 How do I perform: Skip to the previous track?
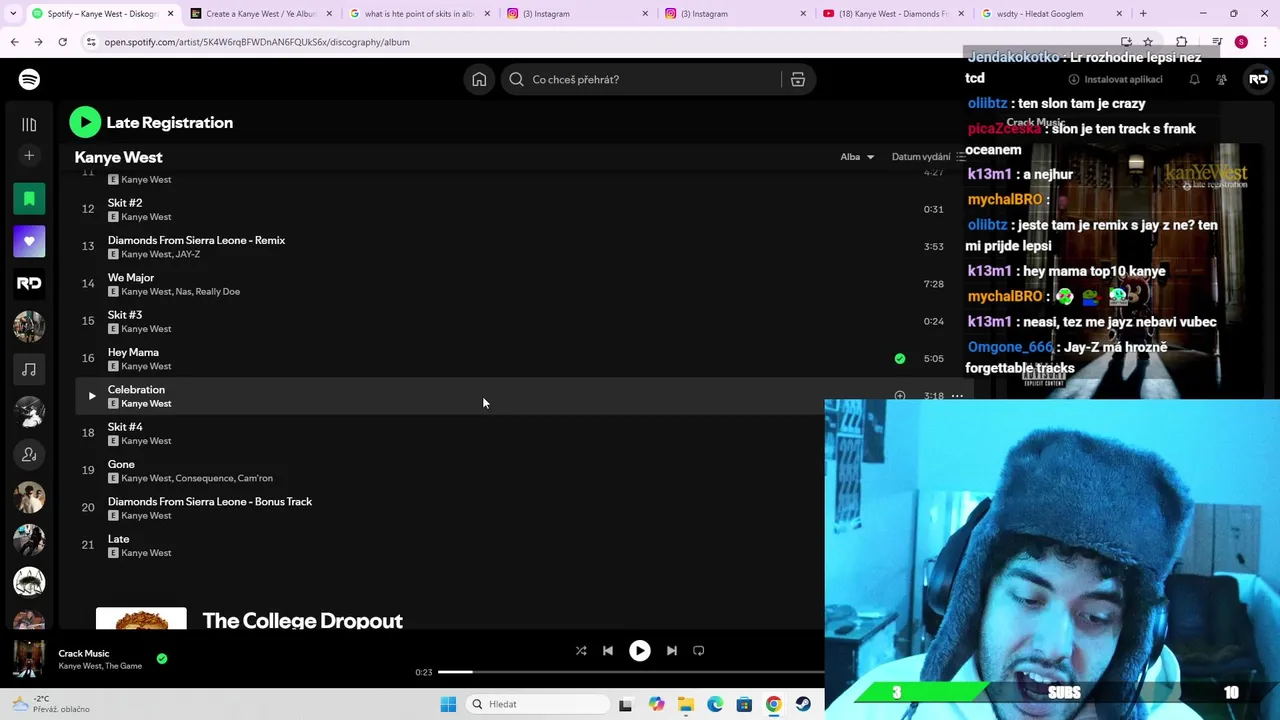pyautogui.click(x=608, y=650)
